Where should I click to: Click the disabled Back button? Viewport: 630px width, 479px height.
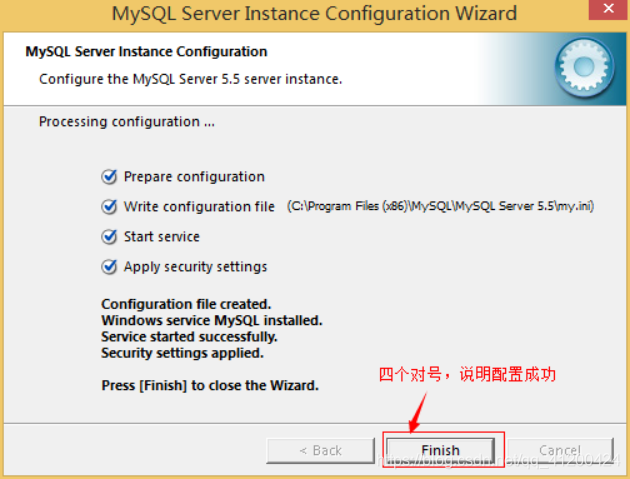tap(321, 450)
